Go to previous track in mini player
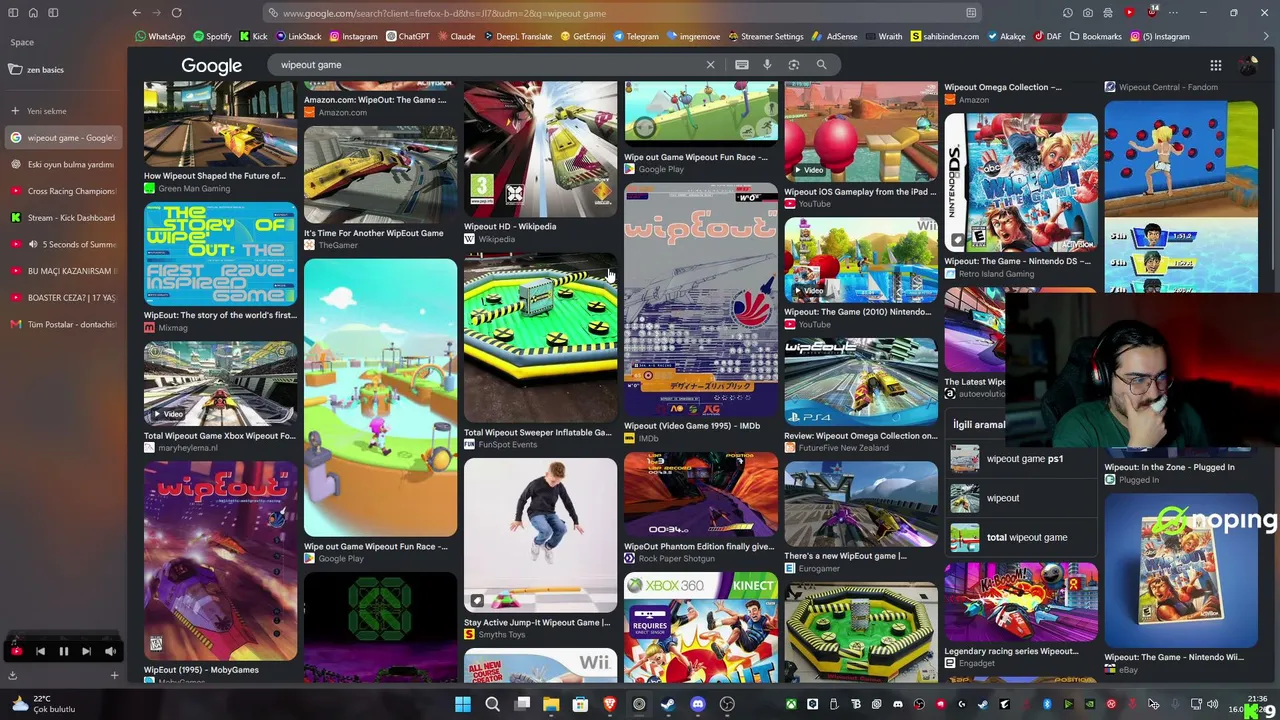The height and width of the screenshot is (720, 1280). pos(40,652)
